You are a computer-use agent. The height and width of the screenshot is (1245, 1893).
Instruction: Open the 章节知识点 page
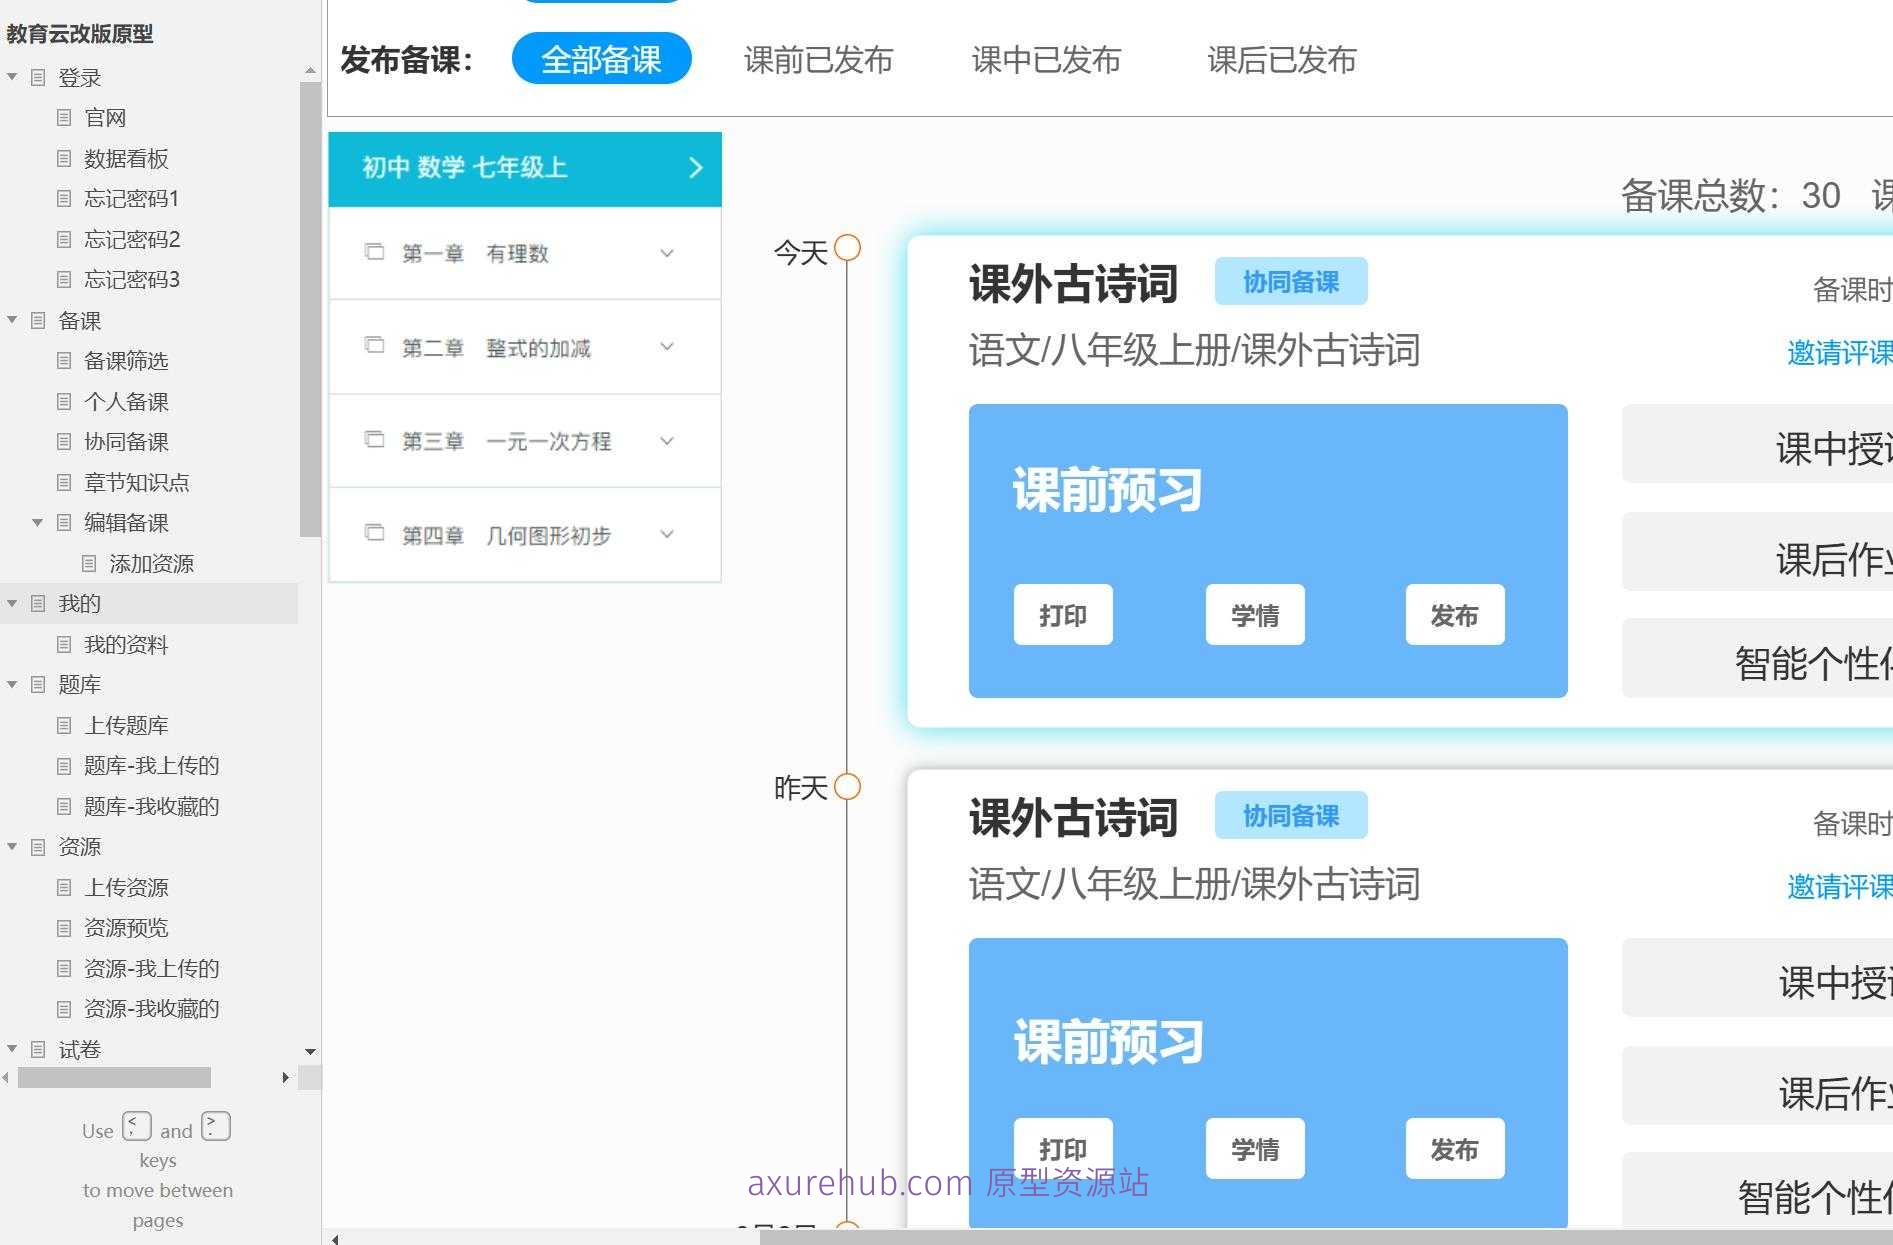136,482
